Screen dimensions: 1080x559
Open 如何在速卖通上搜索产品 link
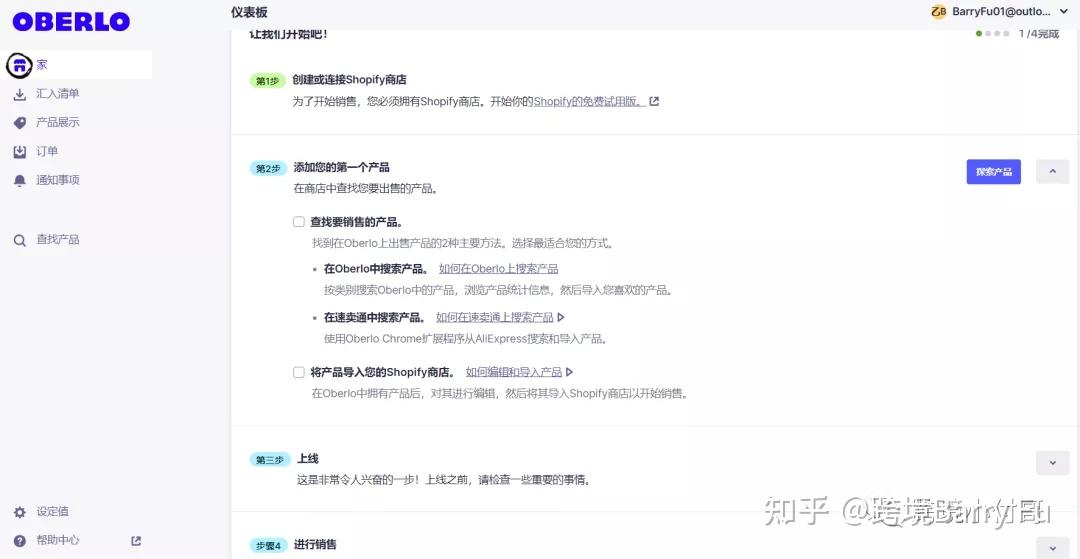tap(495, 317)
